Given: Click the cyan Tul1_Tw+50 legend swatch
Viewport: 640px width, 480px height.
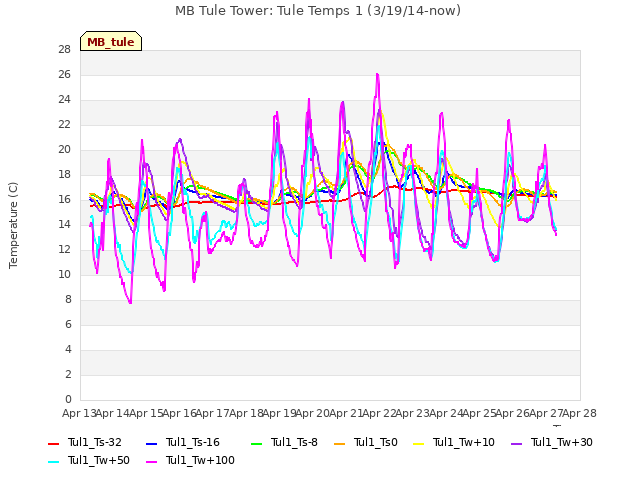Looking at the screenshot, I should point(53,461).
